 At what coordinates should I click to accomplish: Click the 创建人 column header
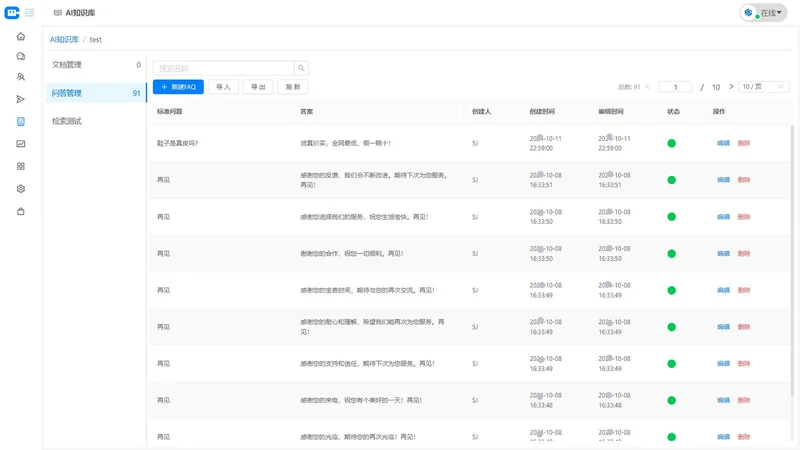481,111
